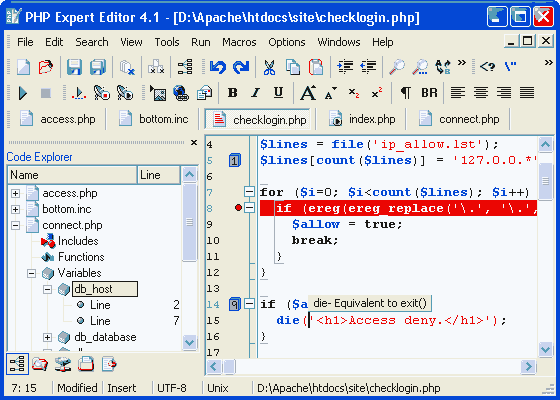This screenshot has width=560, height=400.
Task: Toggle subscript formatting
Action: click(x=354, y=93)
